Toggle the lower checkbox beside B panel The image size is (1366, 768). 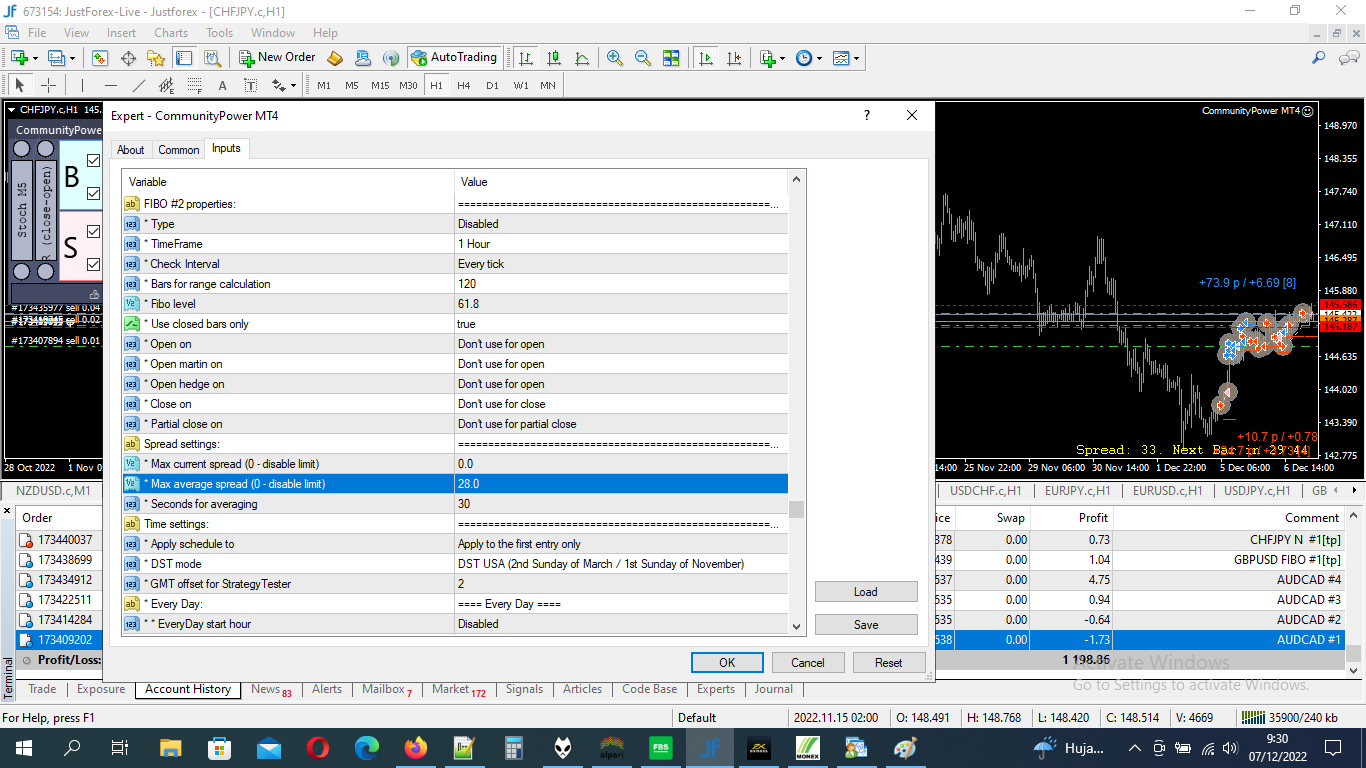94,193
